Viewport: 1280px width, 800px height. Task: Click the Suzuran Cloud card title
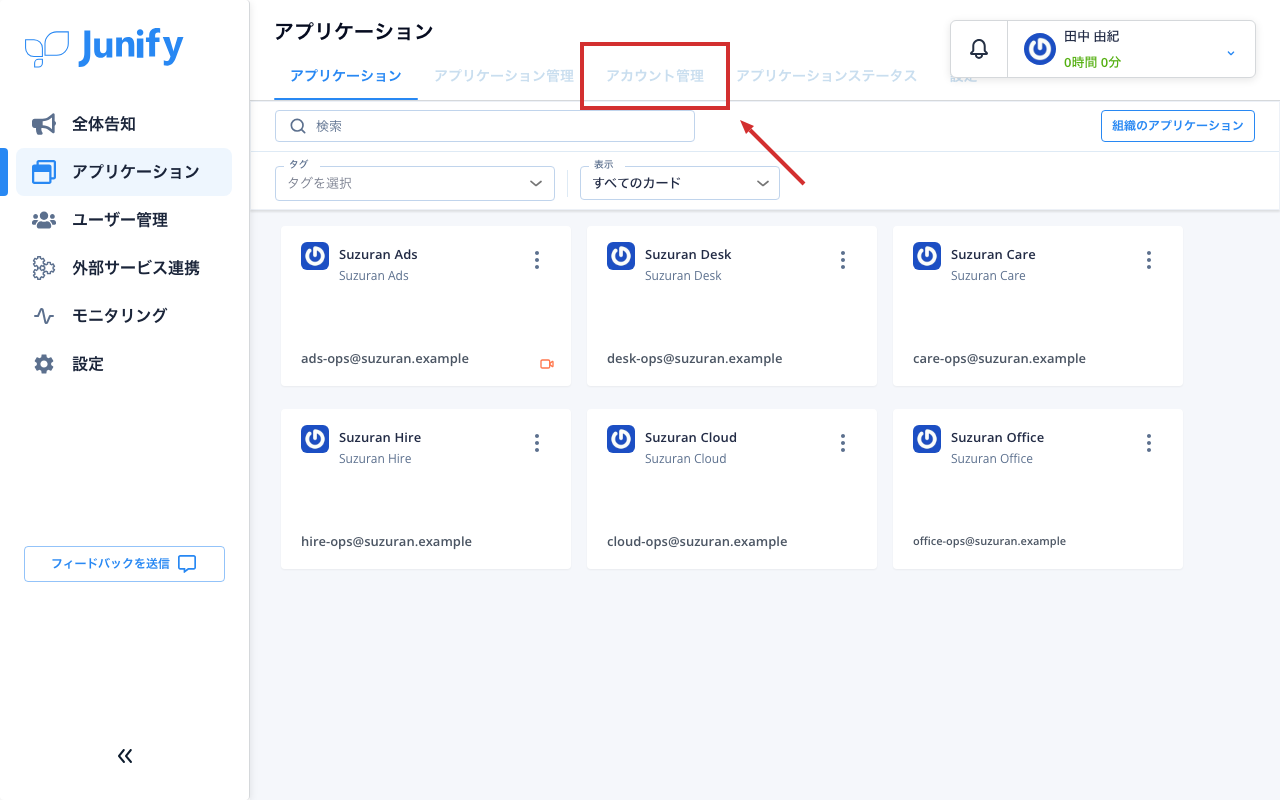(x=691, y=437)
